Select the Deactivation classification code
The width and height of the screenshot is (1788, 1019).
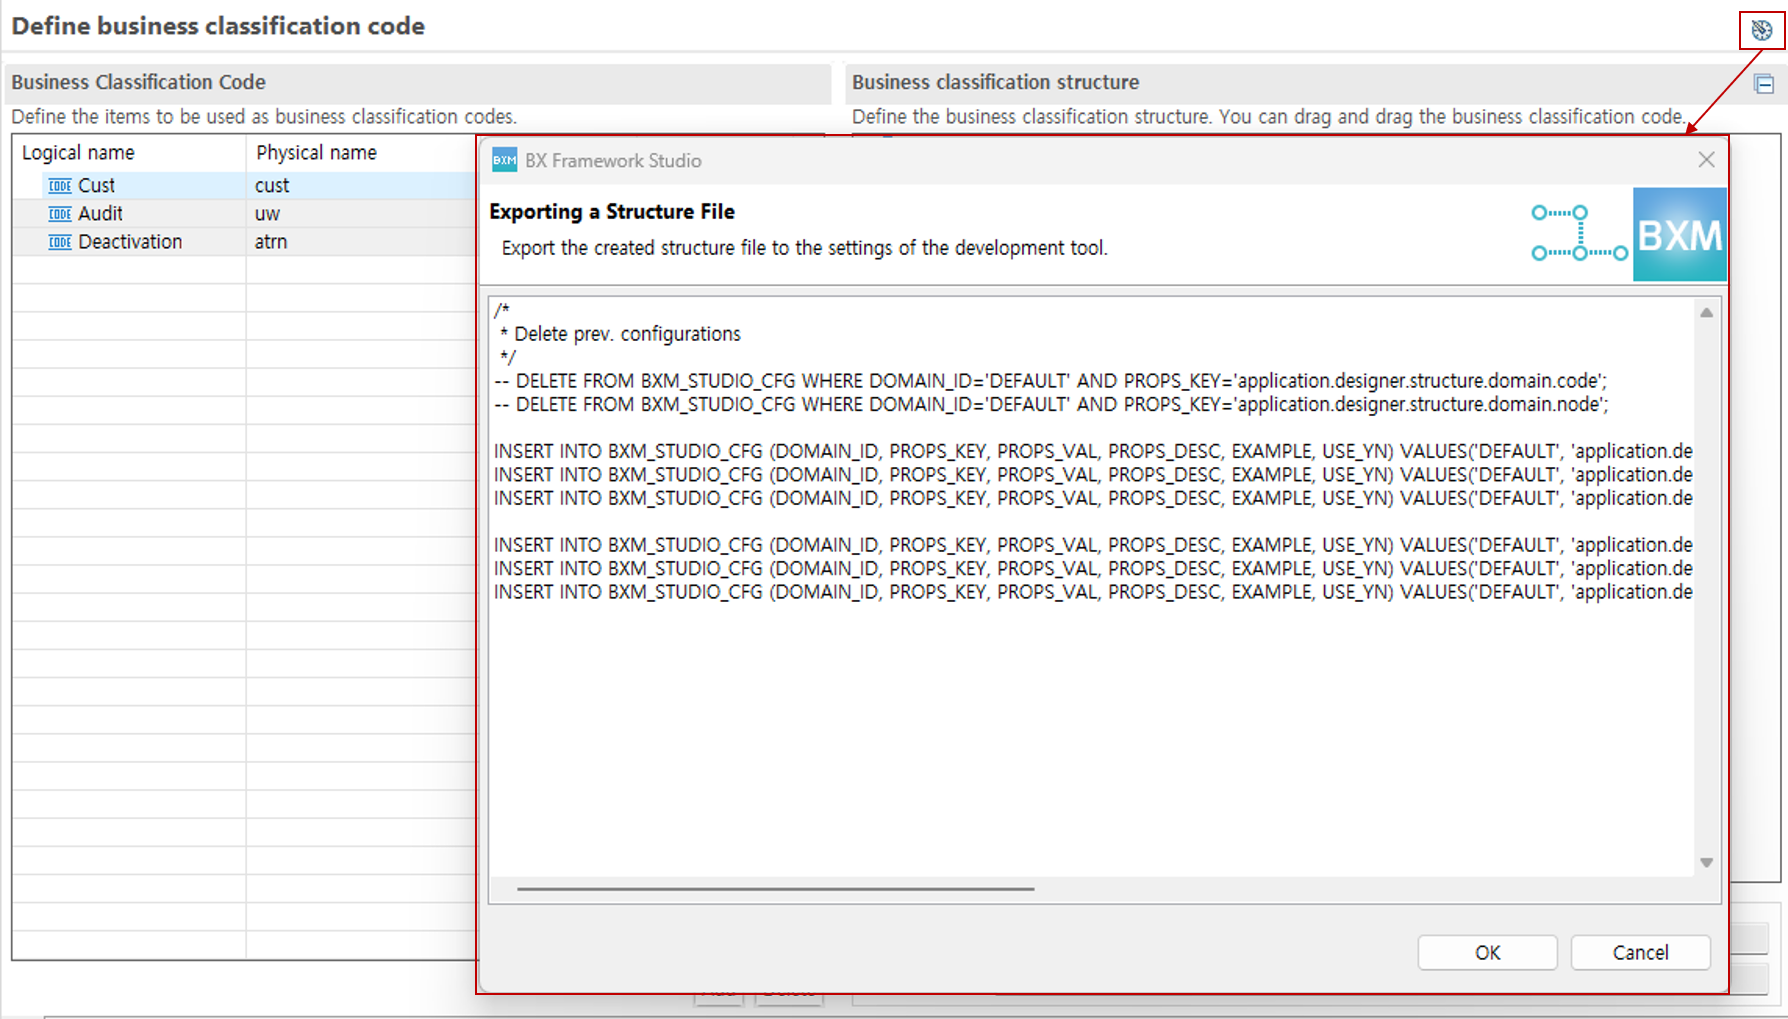pos(130,242)
